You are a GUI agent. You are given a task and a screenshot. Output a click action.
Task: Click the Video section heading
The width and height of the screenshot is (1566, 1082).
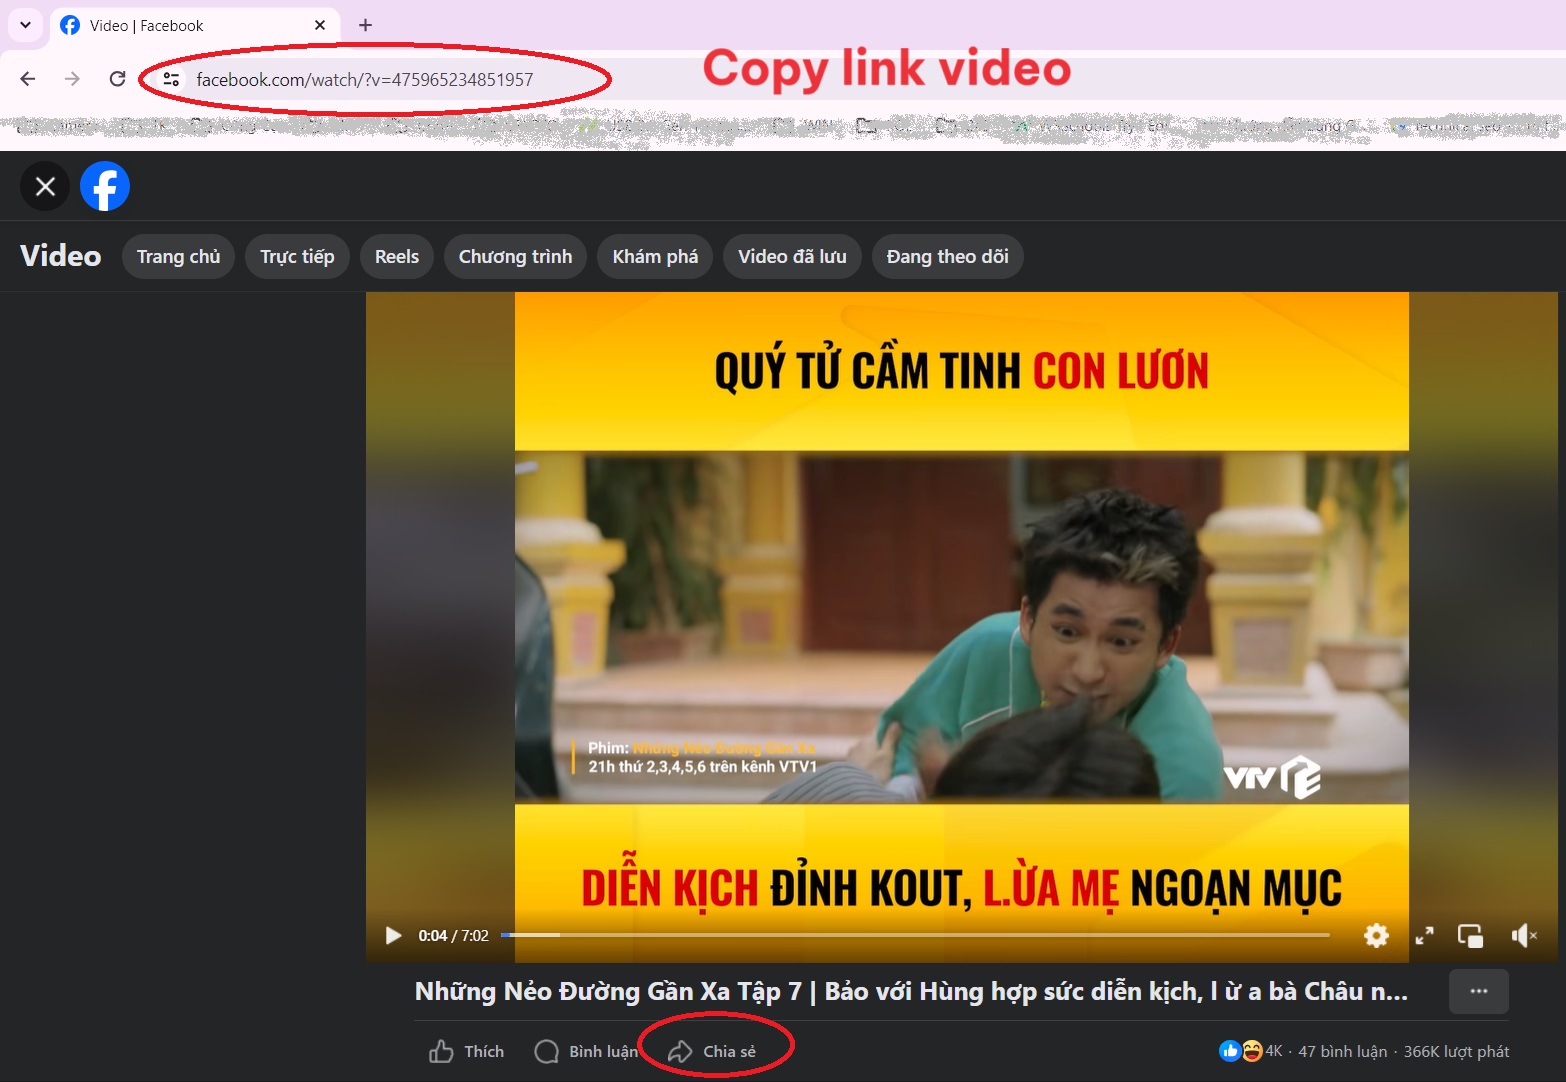[61, 256]
